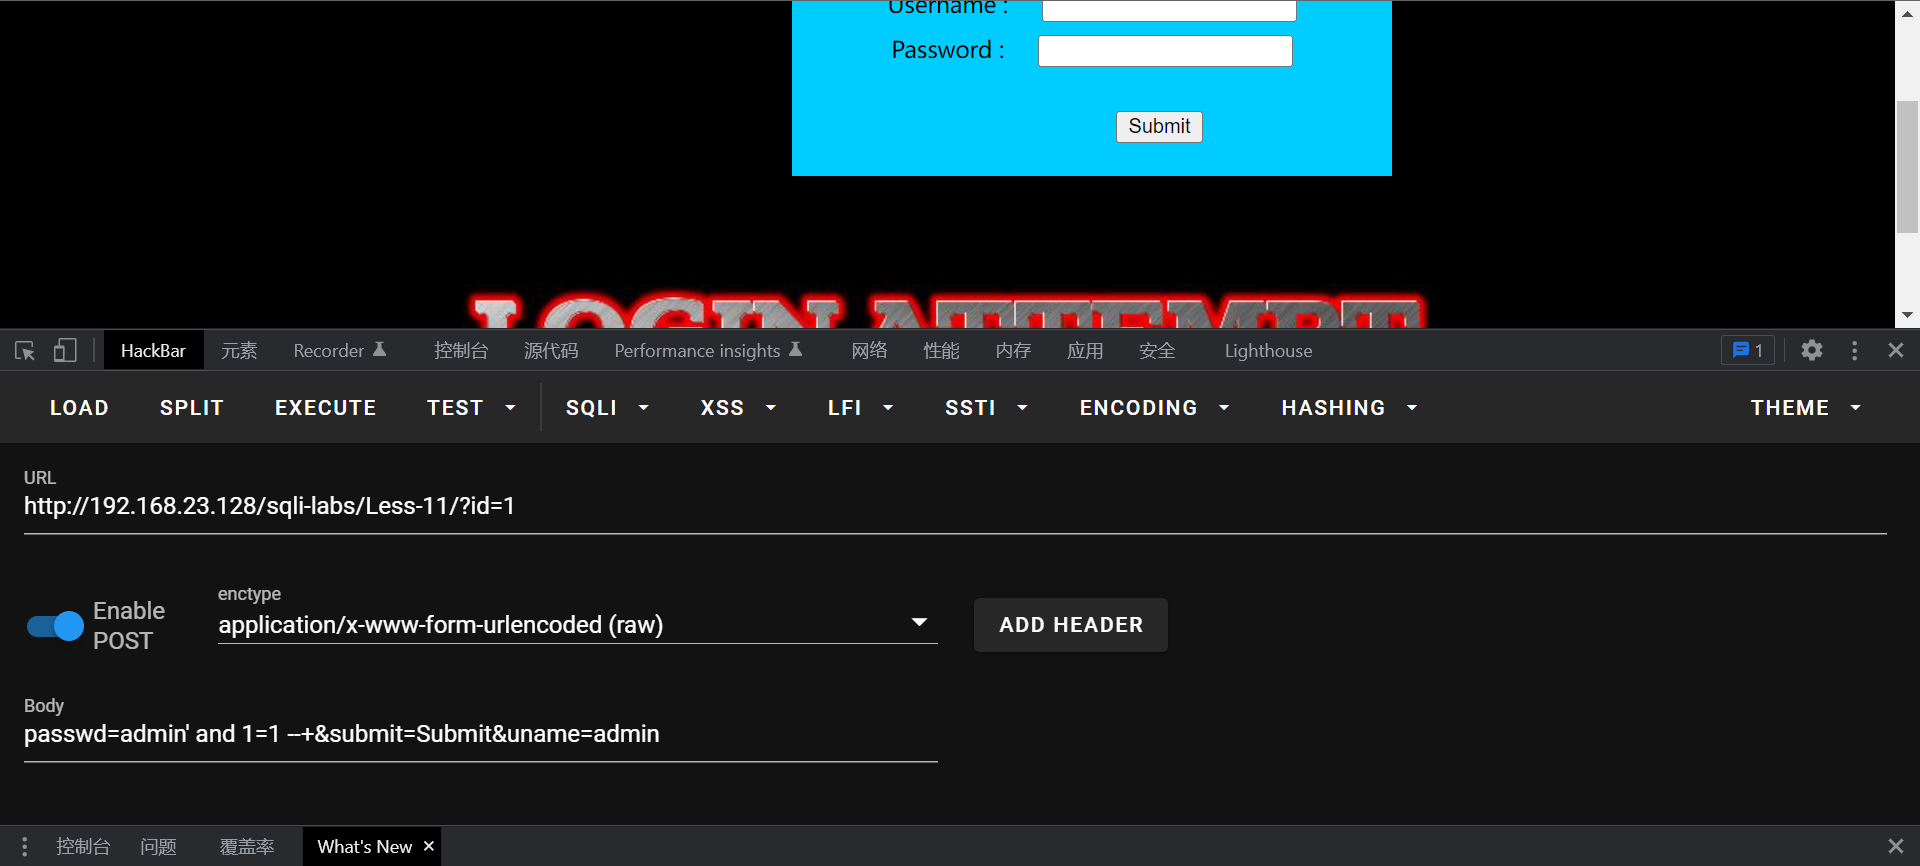Open the SQLI dropdown menu

click(x=606, y=408)
